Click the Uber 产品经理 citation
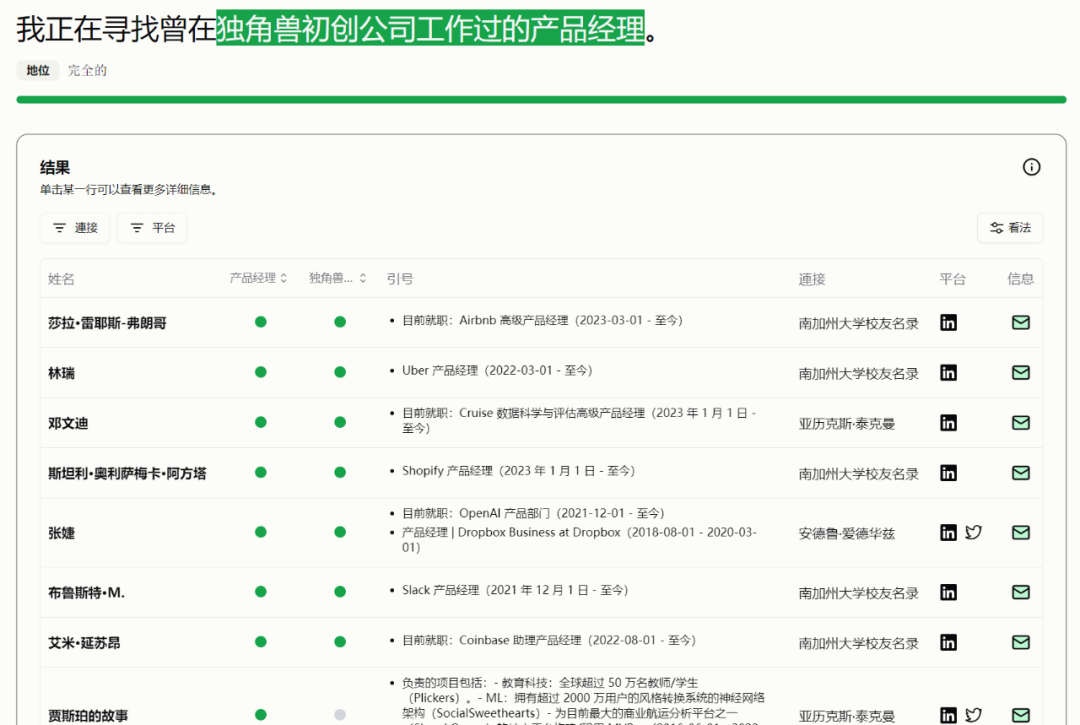Image resolution: width=1080 pixels, height=725 pixels. (x=497, y=370)
